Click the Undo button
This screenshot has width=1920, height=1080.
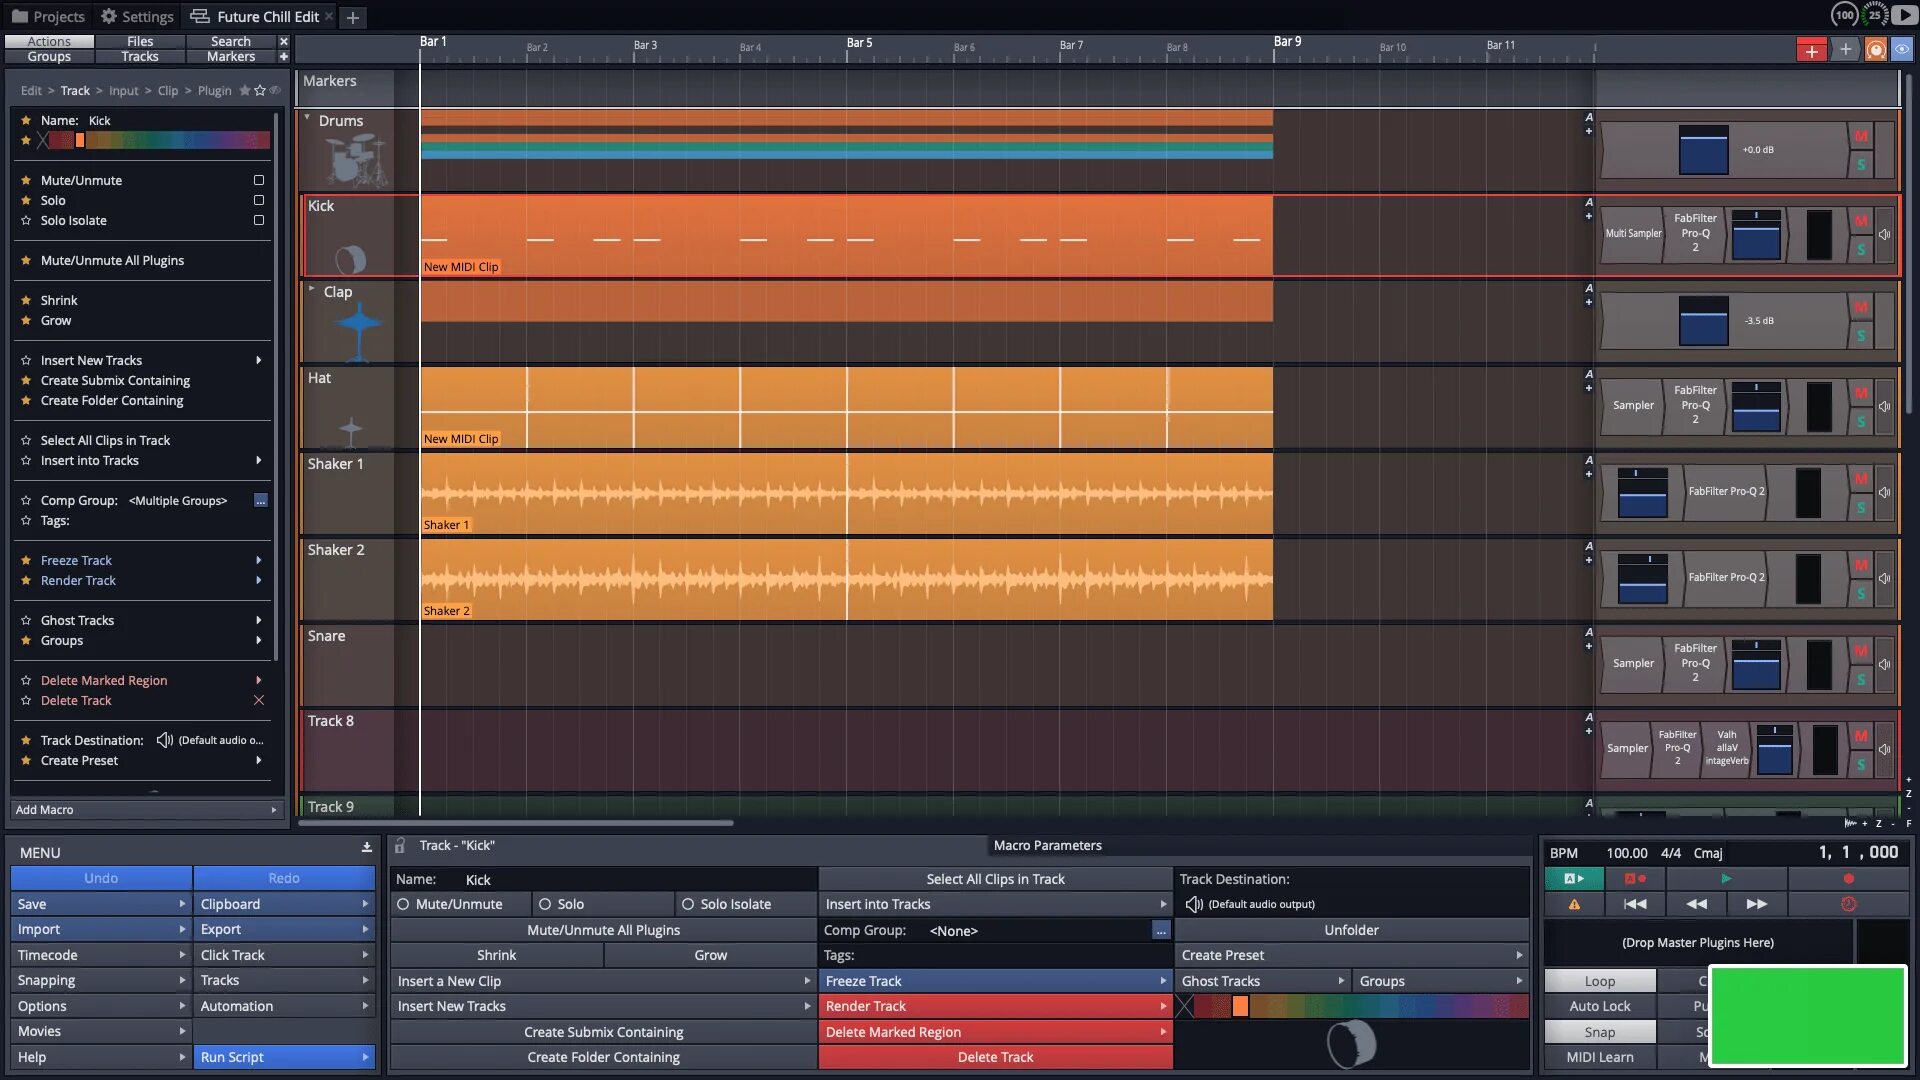tap(101, 878)
